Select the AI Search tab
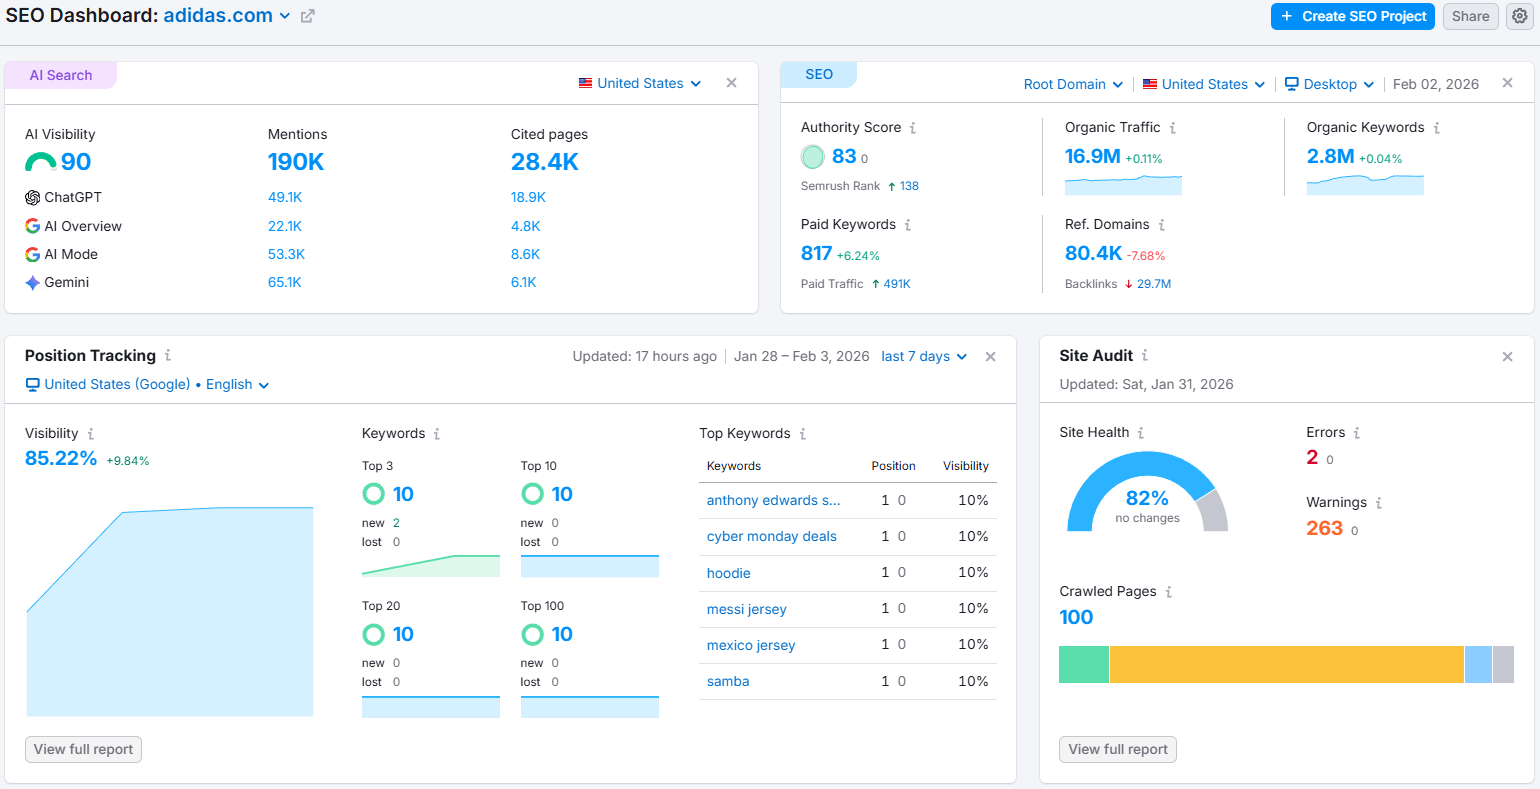 click(x=60, y=75)
